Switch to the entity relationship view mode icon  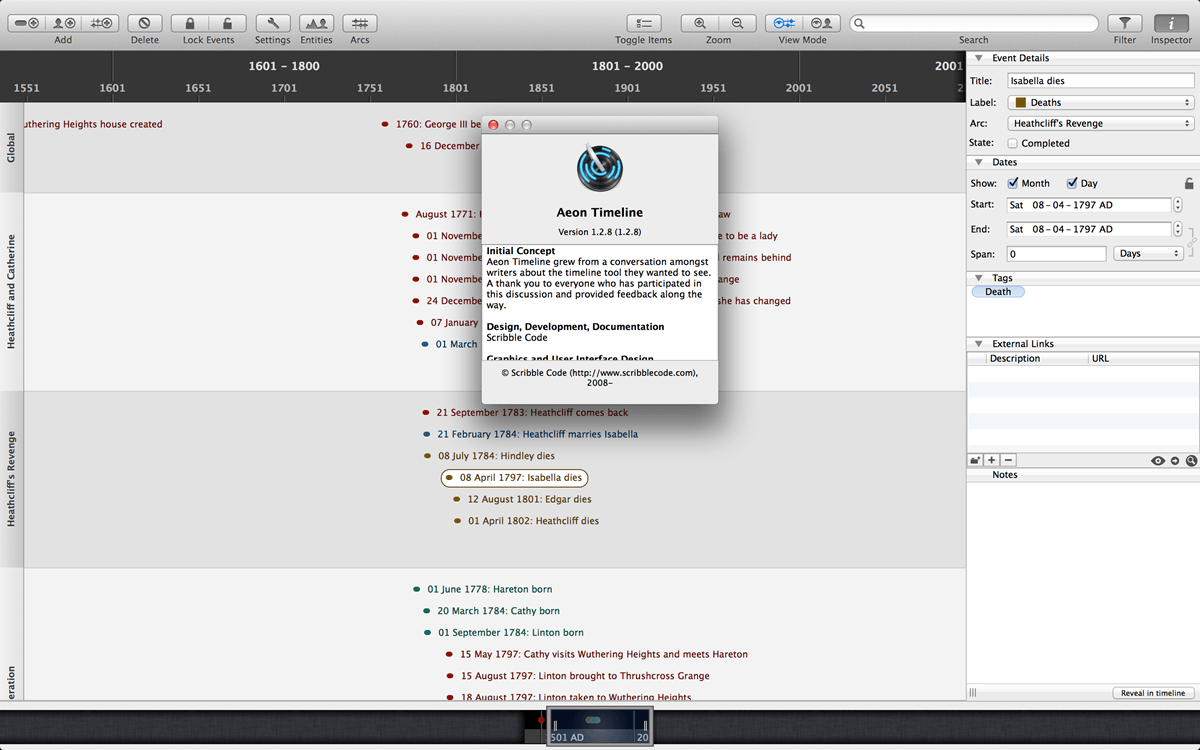pos(821,23)
